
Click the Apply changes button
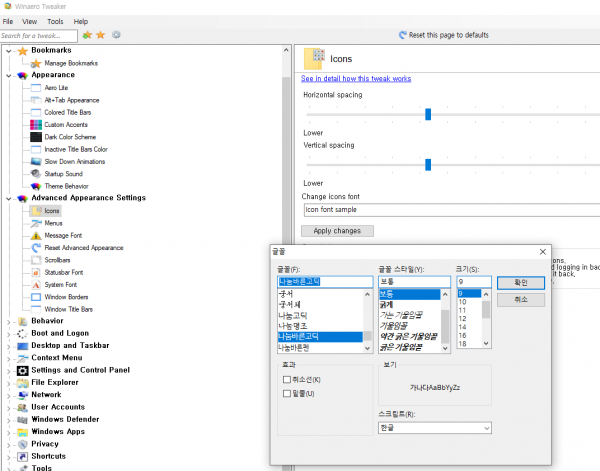click(337, 231)
